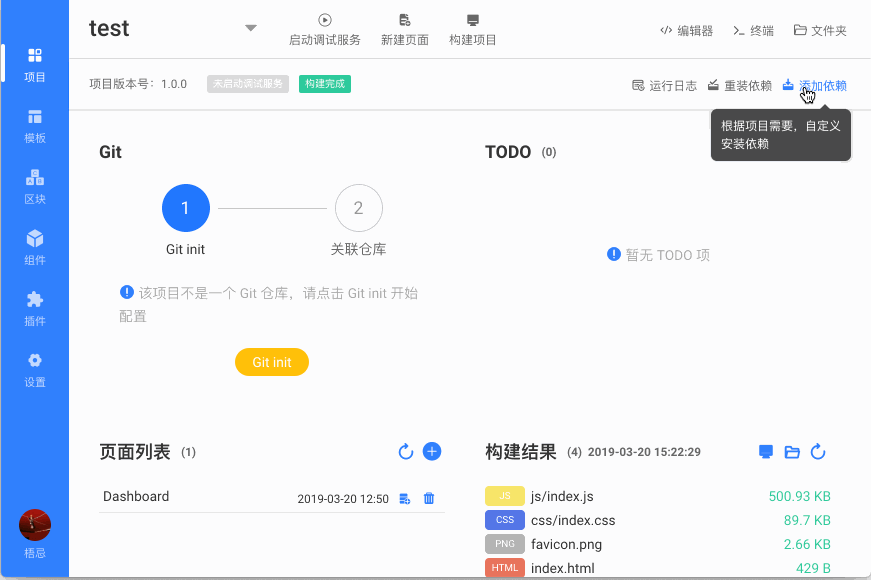871x580 pixels.
Task: Delete the Dashboard page via trash icon
Action: [x=429, y=498]
